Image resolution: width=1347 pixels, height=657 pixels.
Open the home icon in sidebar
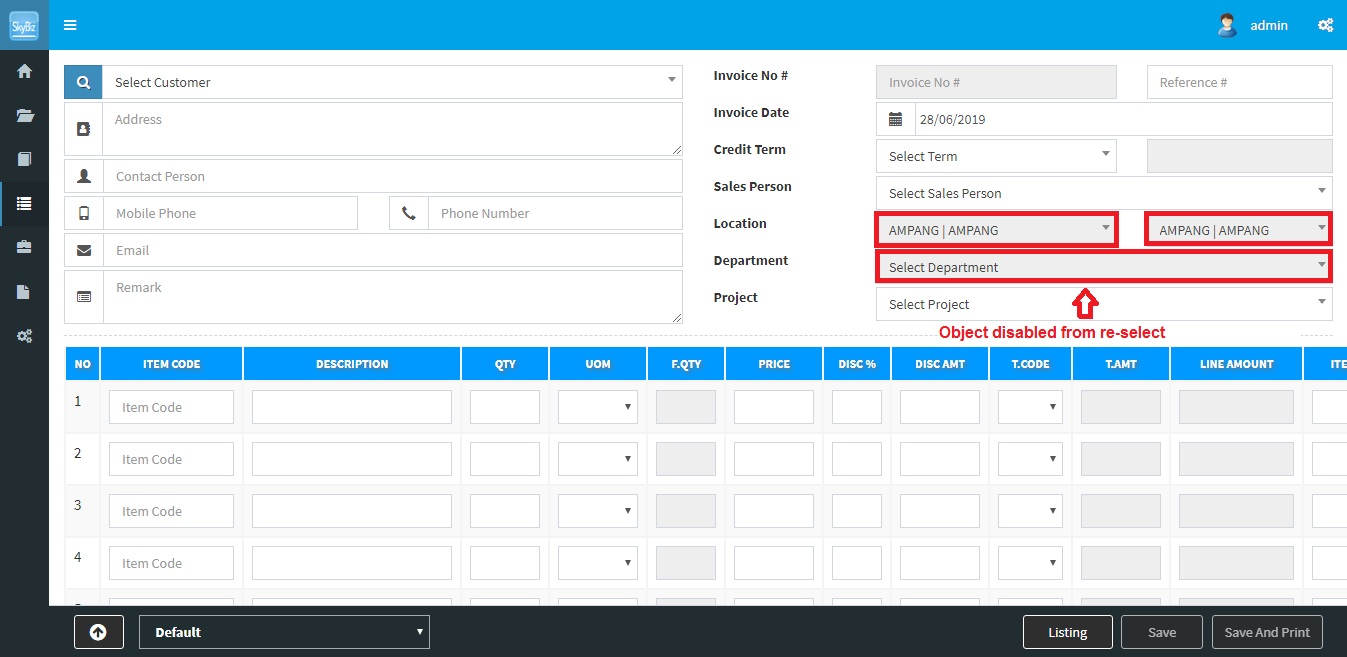pyautogui.click(x=24, y=71)
